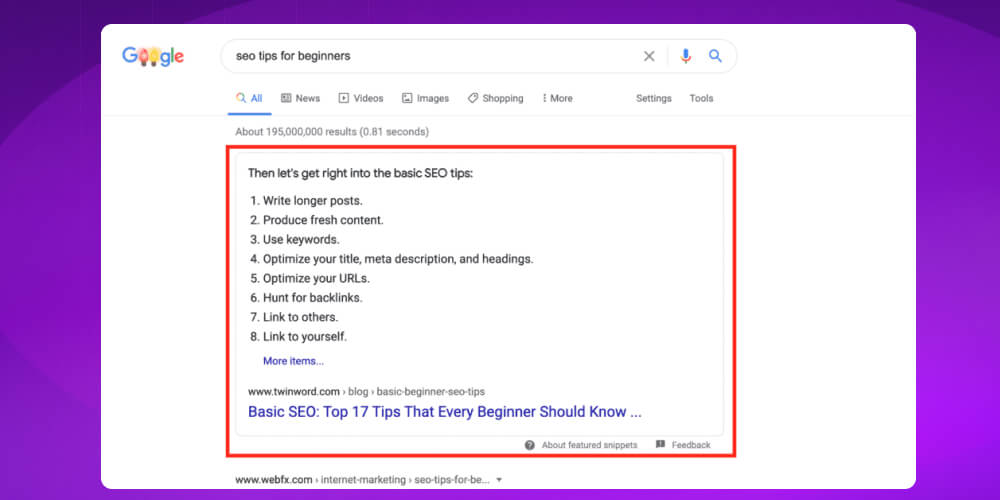Expand the webfx.com result dropdown arrow
Screen dimensions: 1000x500
tap(499, 480)
